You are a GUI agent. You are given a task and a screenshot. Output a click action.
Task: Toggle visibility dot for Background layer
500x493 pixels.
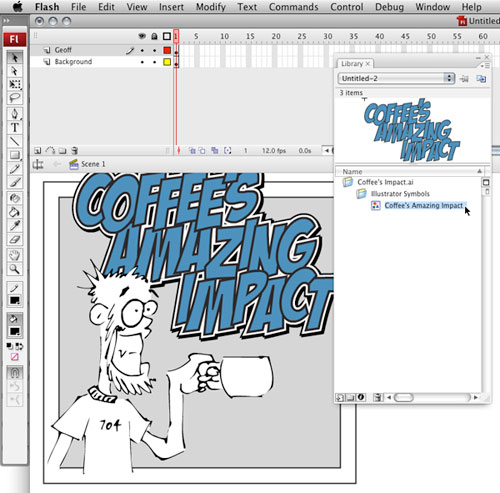tap(142, 62)
